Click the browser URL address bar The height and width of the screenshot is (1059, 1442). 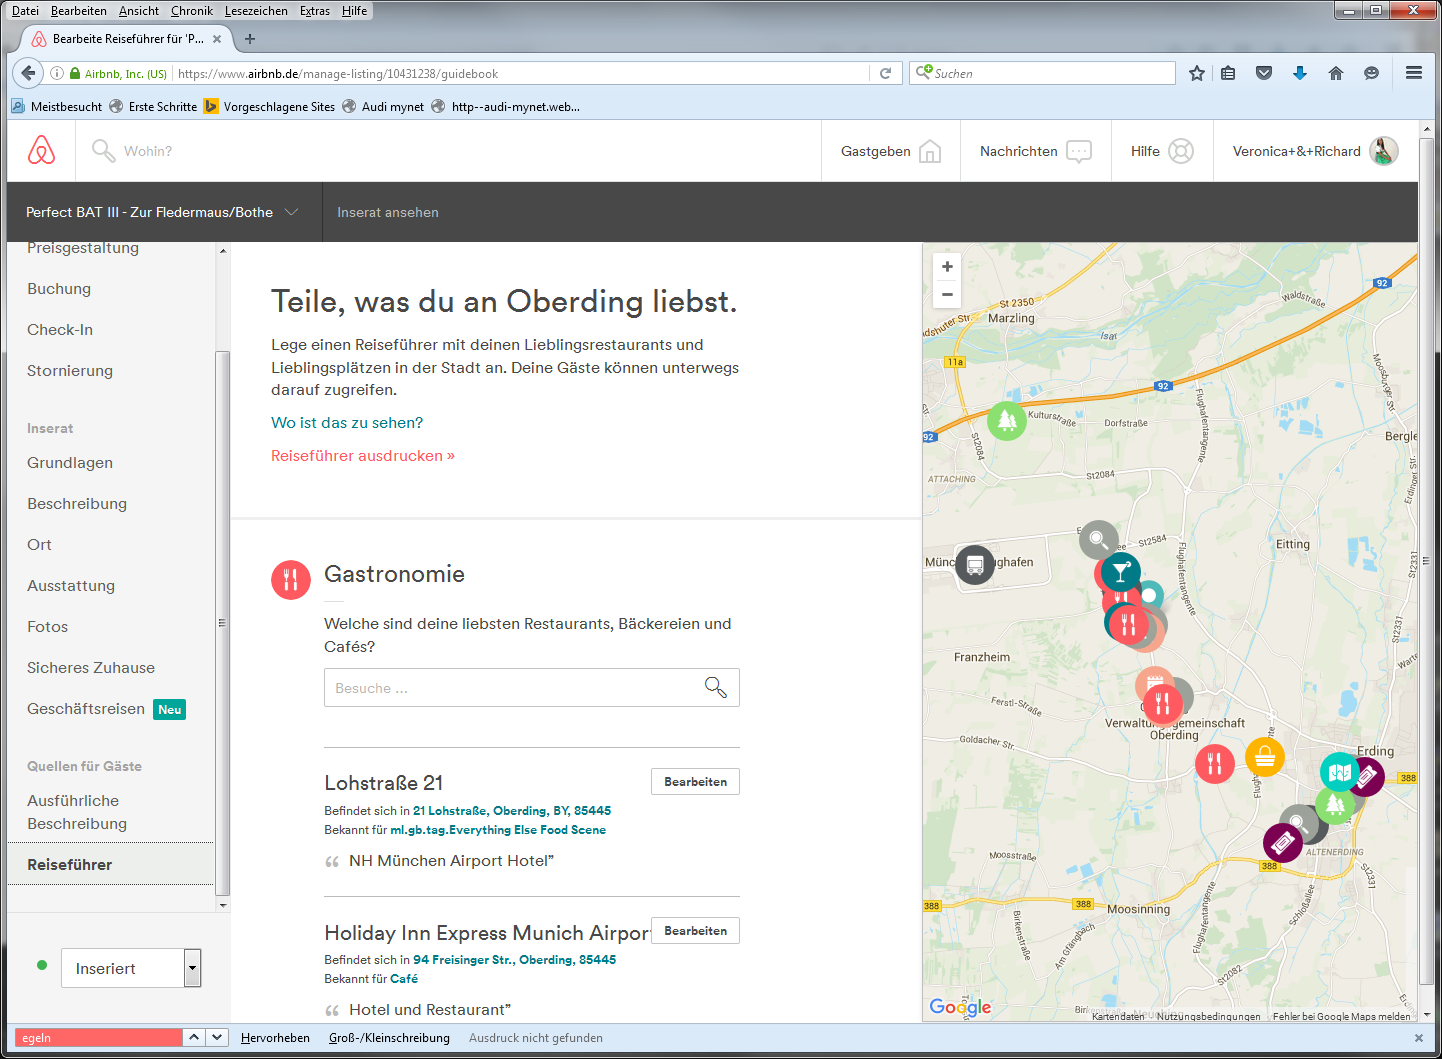click(522, 73)
